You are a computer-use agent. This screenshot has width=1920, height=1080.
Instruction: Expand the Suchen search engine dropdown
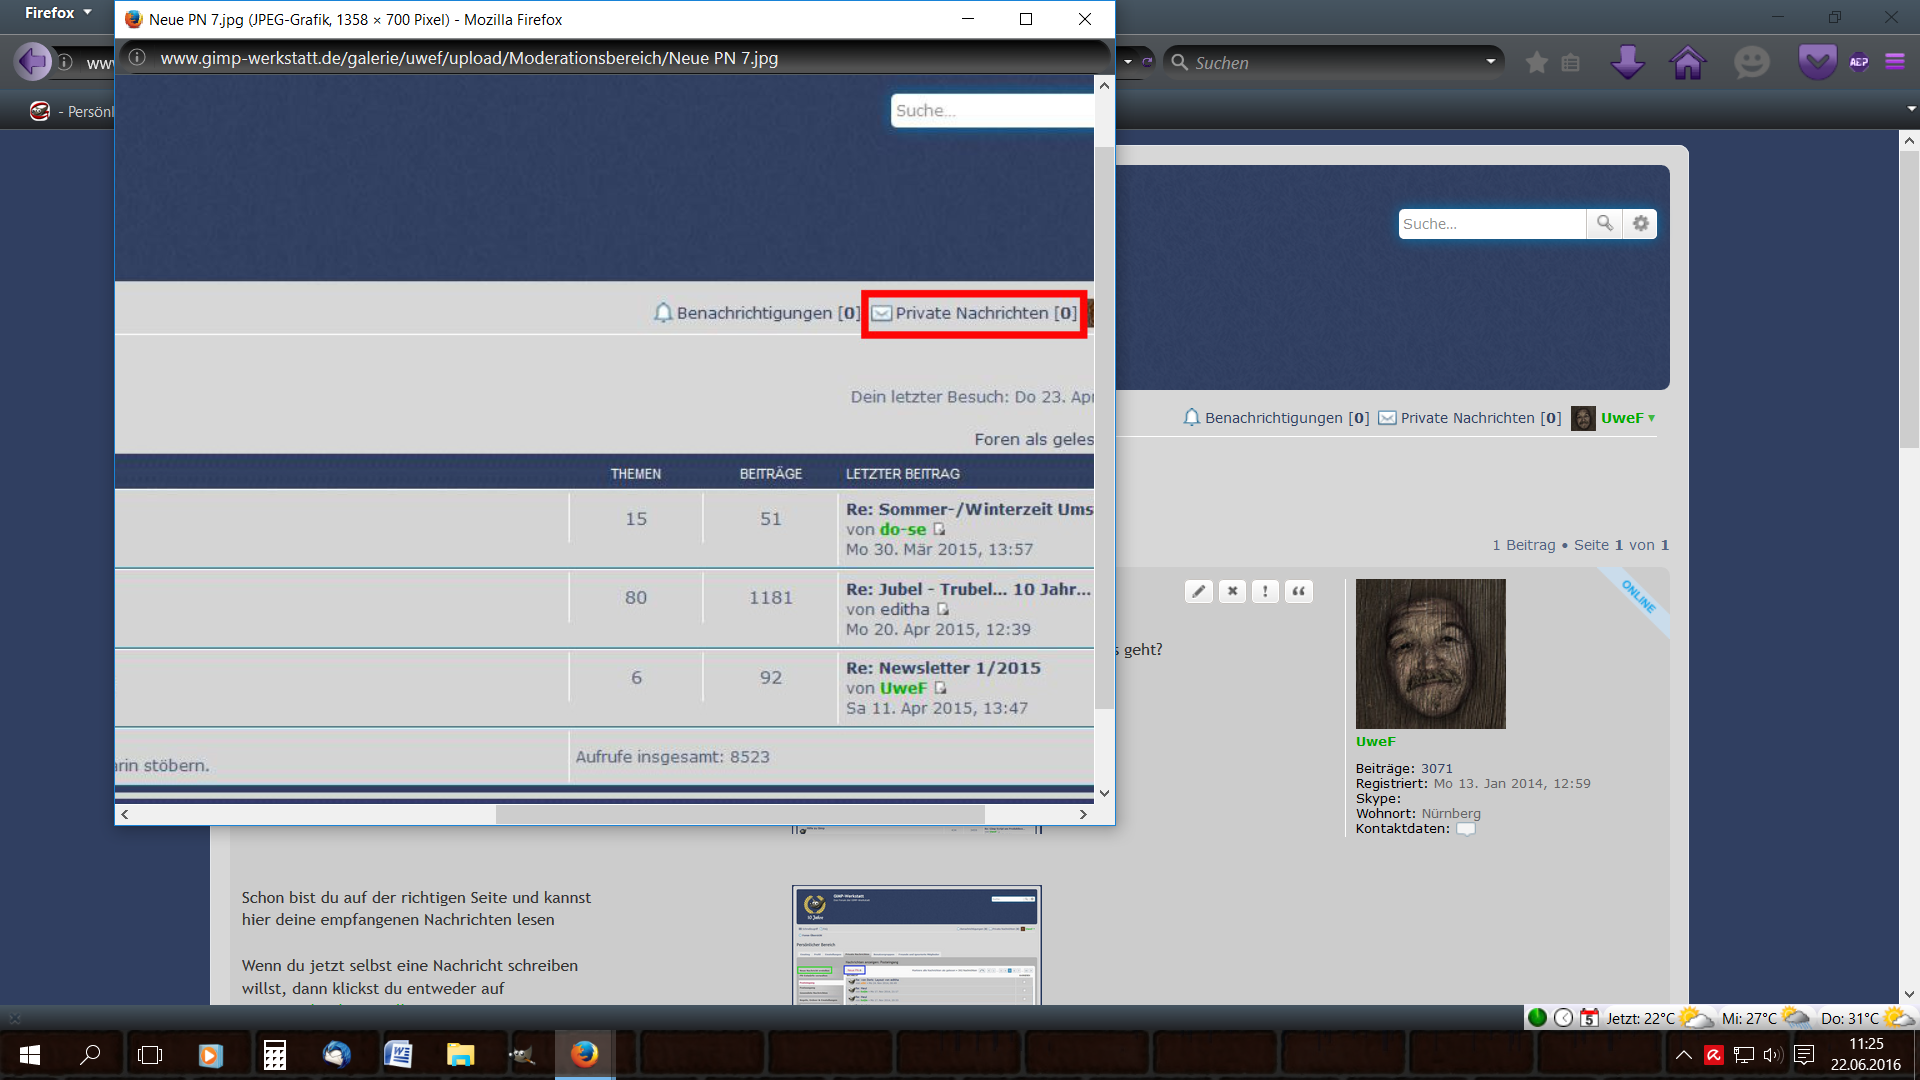coord(1490,62)
